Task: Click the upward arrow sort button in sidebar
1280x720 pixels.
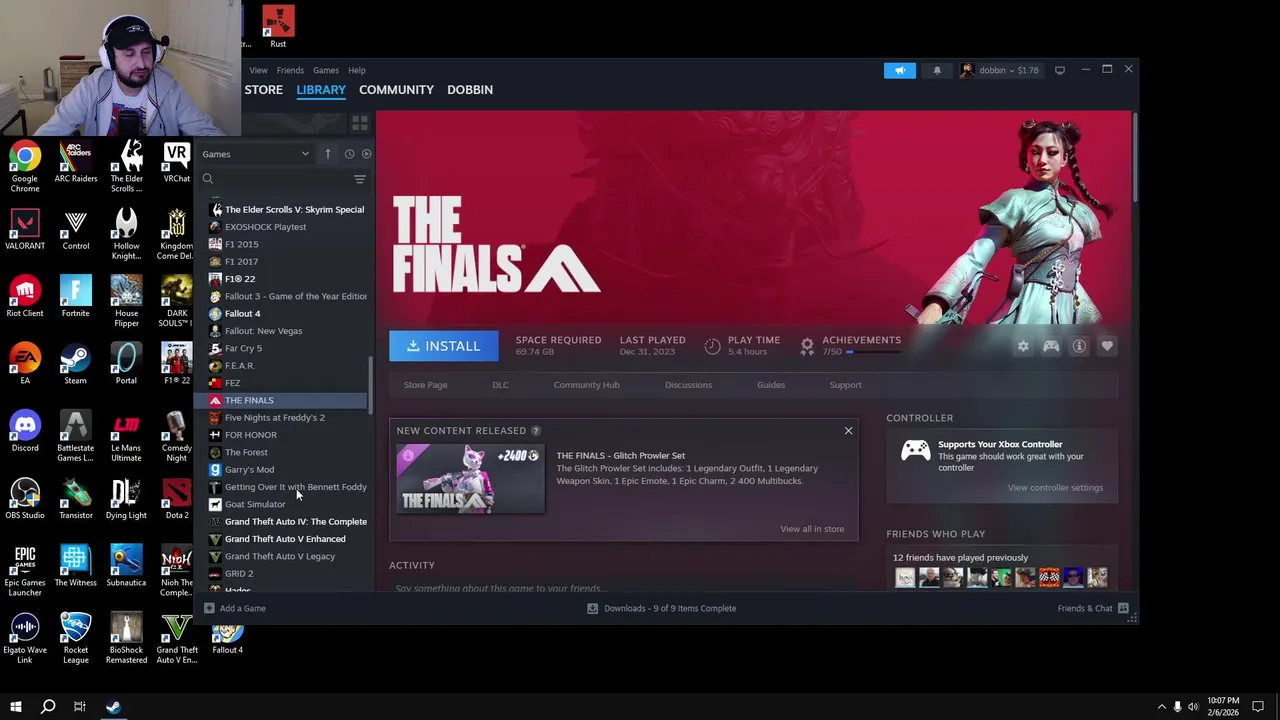Action: tap(327, 154)
